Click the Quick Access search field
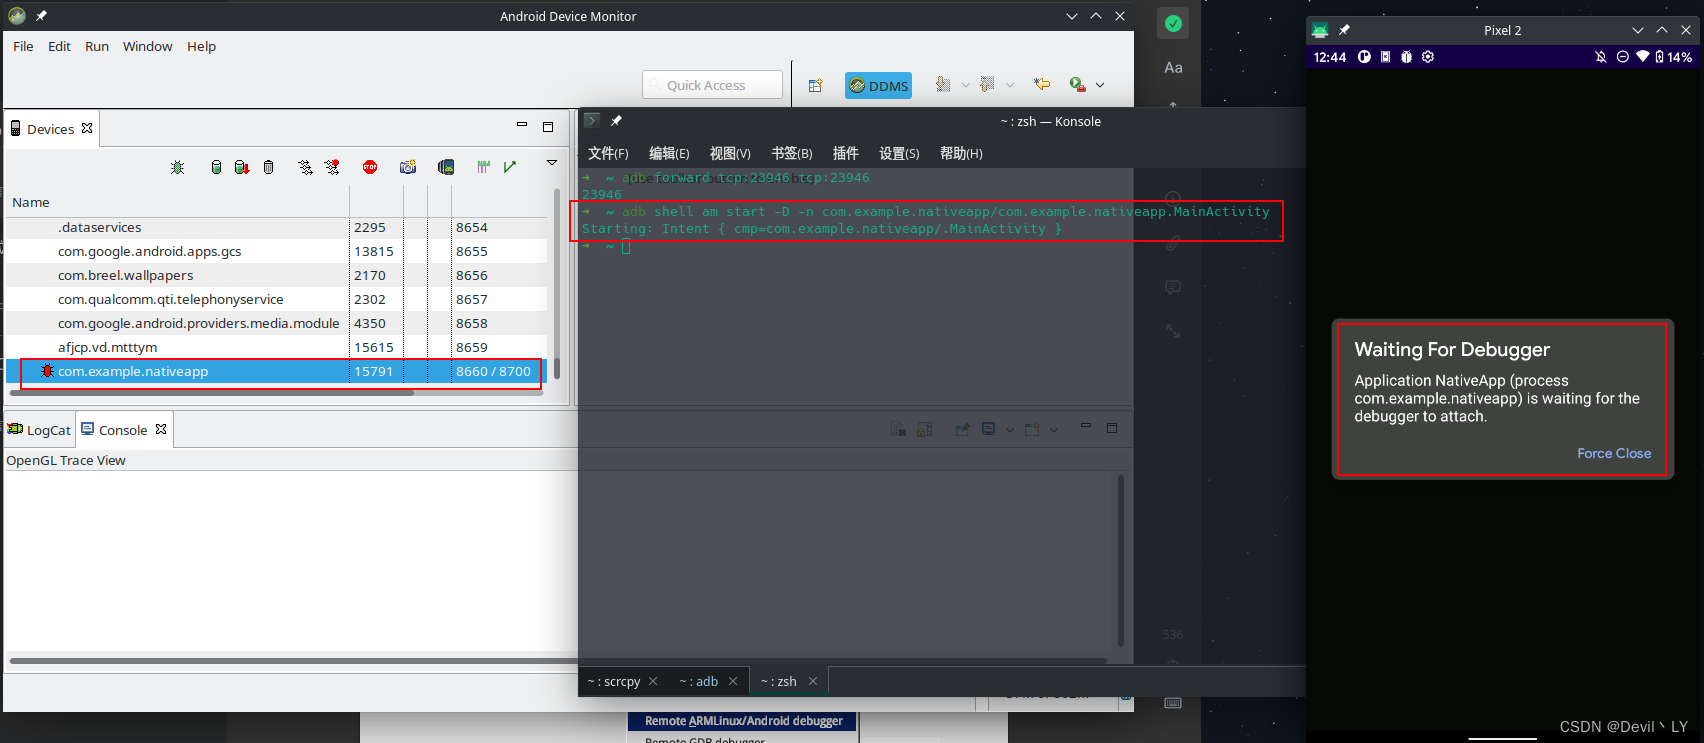 click(x=712, y=85)
